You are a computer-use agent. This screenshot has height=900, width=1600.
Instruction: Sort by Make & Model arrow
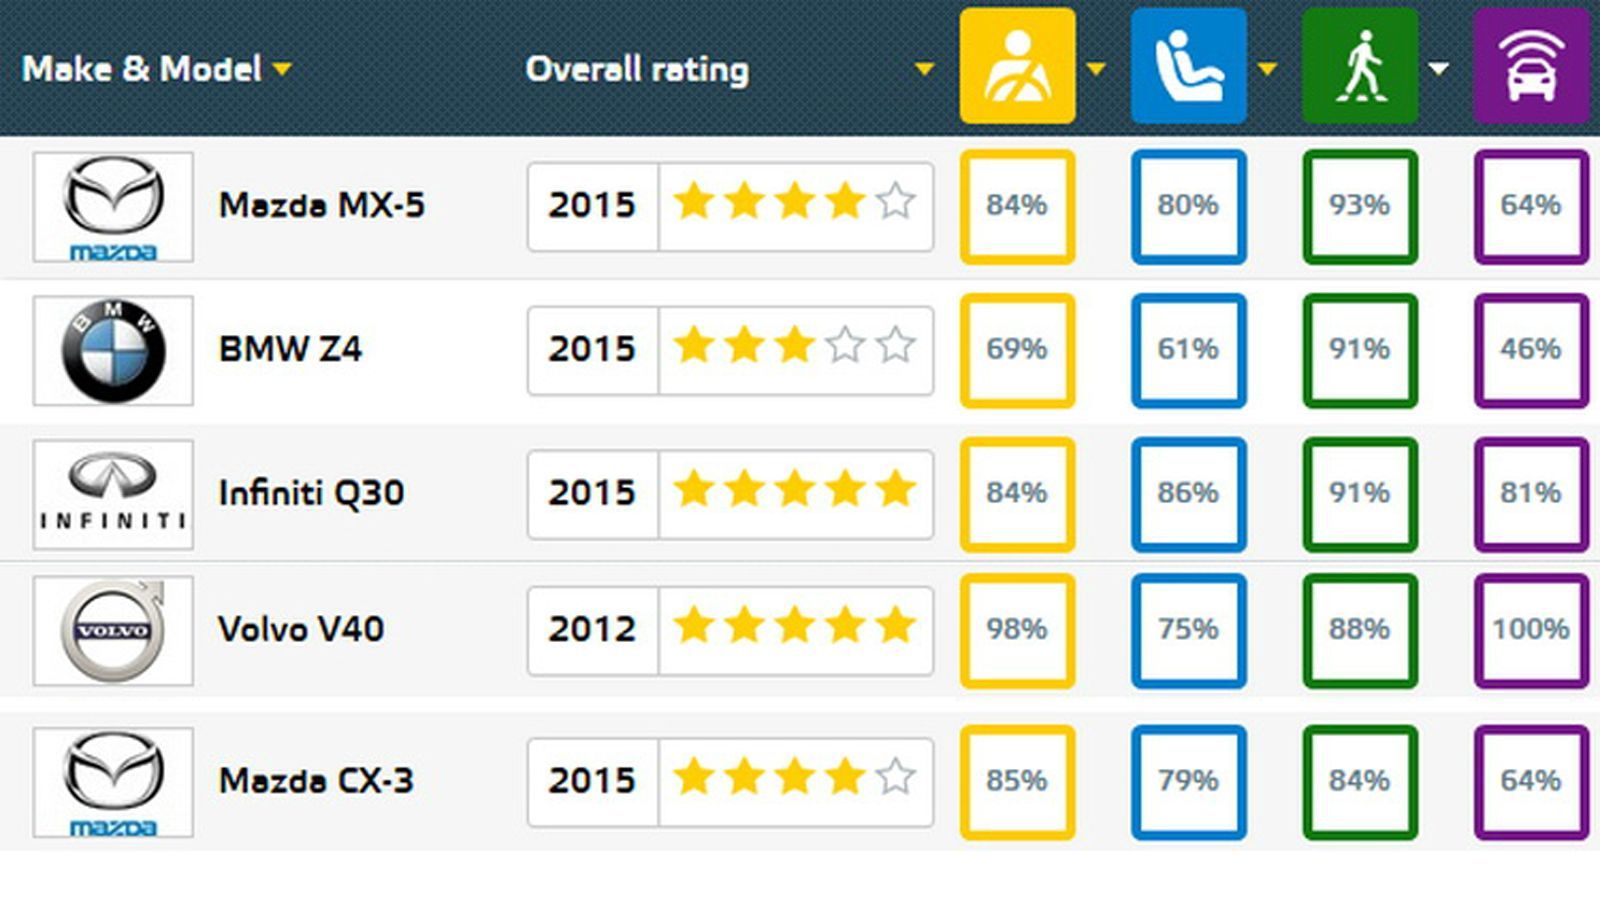tap(282, 69)
